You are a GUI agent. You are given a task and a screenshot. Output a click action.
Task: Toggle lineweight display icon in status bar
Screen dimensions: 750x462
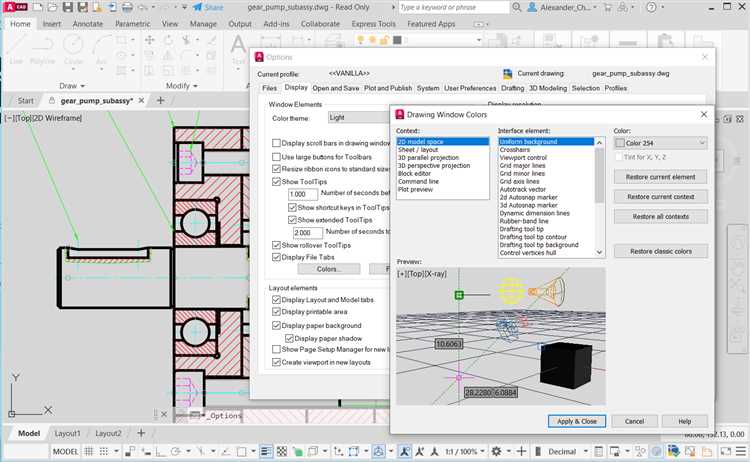click(266, 451)
